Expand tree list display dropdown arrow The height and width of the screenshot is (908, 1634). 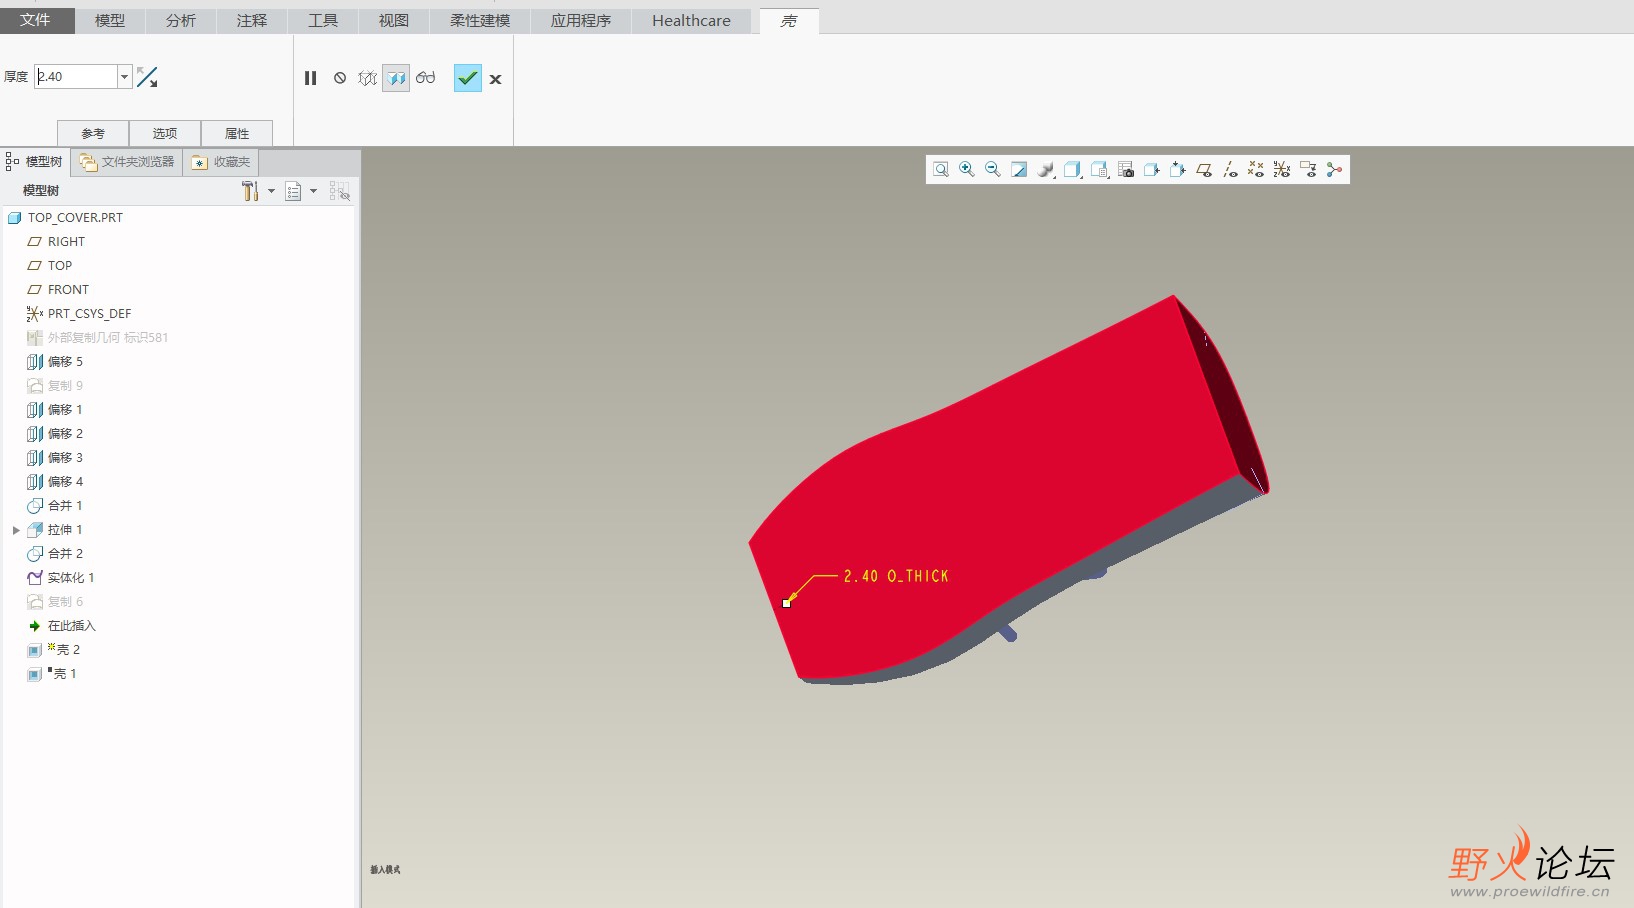click(313, 191)
